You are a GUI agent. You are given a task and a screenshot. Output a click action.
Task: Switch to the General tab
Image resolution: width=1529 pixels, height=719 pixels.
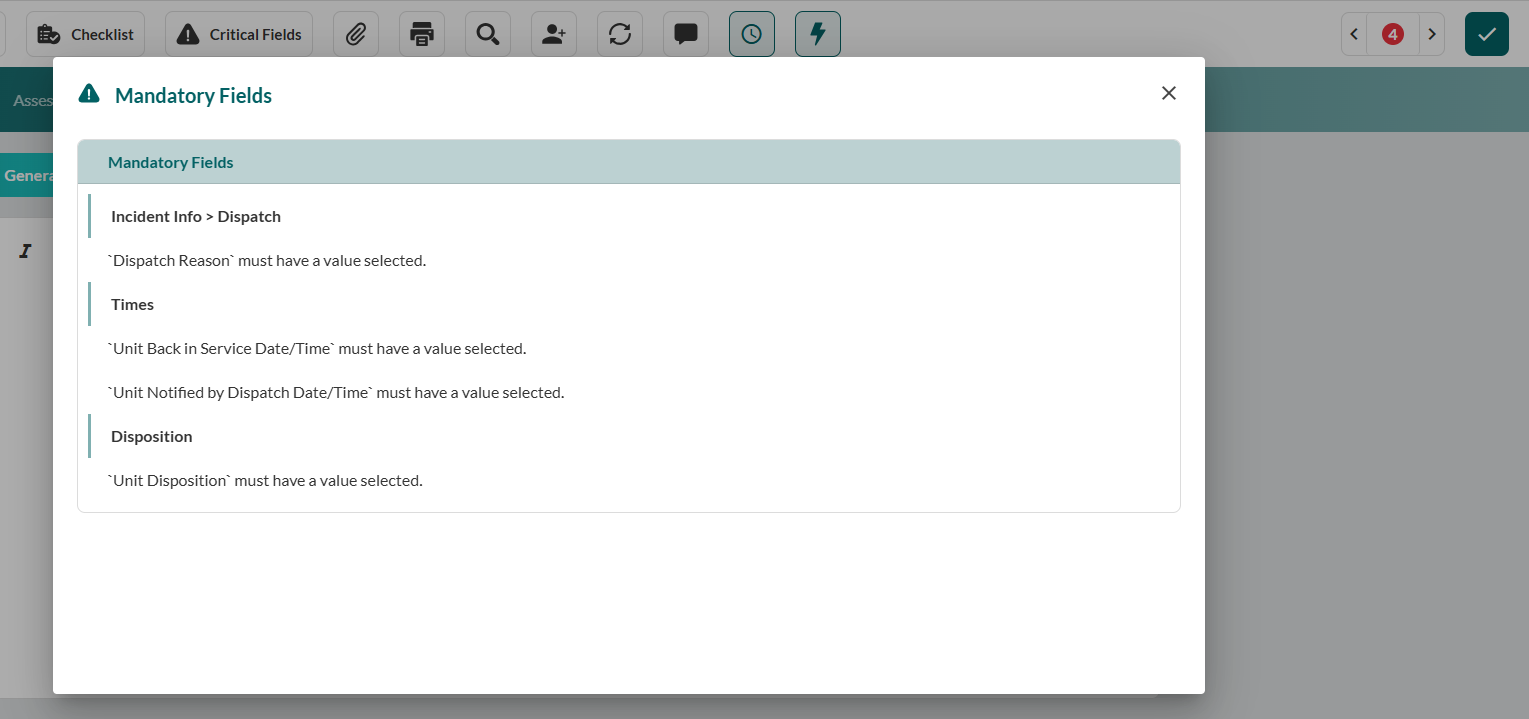coord(30,174)
